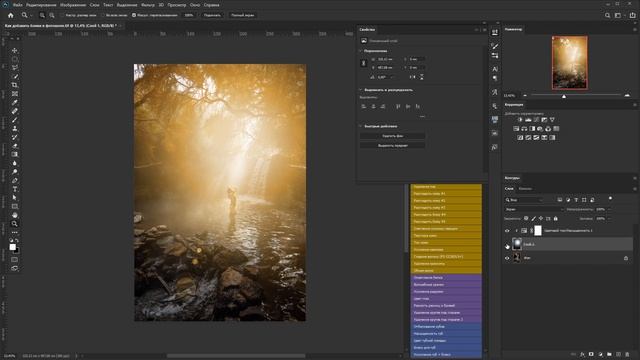Collapse the Quick Actions section

(x=361, y=126)
